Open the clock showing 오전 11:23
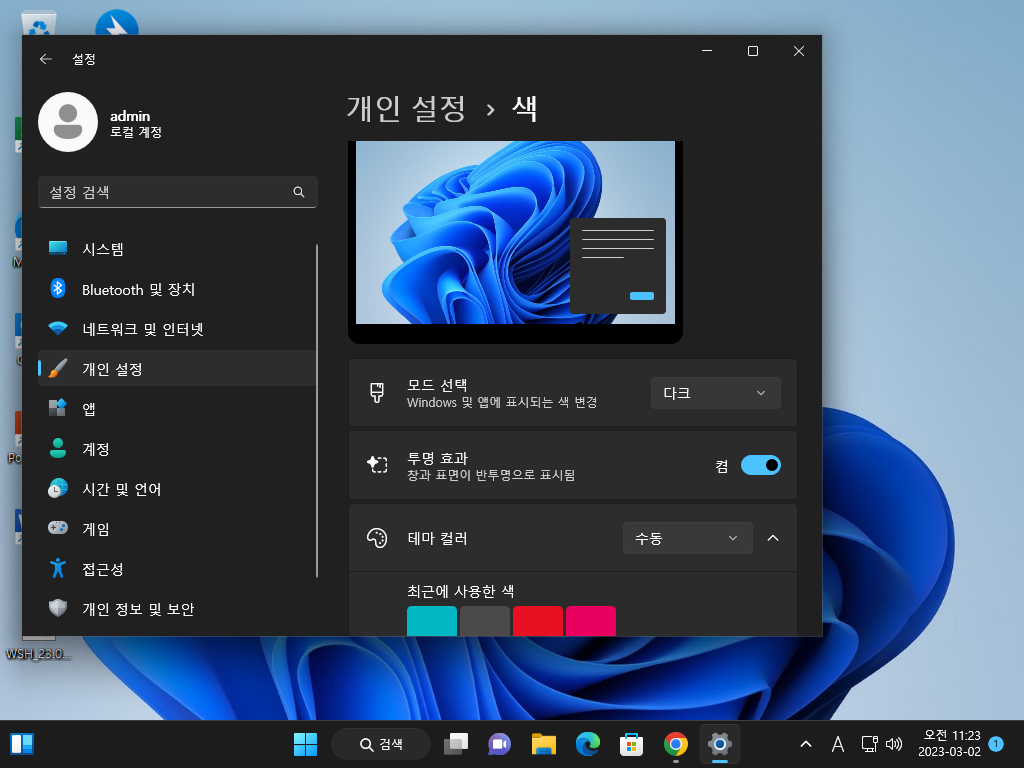1024x768 pixels. click(950, 744)
